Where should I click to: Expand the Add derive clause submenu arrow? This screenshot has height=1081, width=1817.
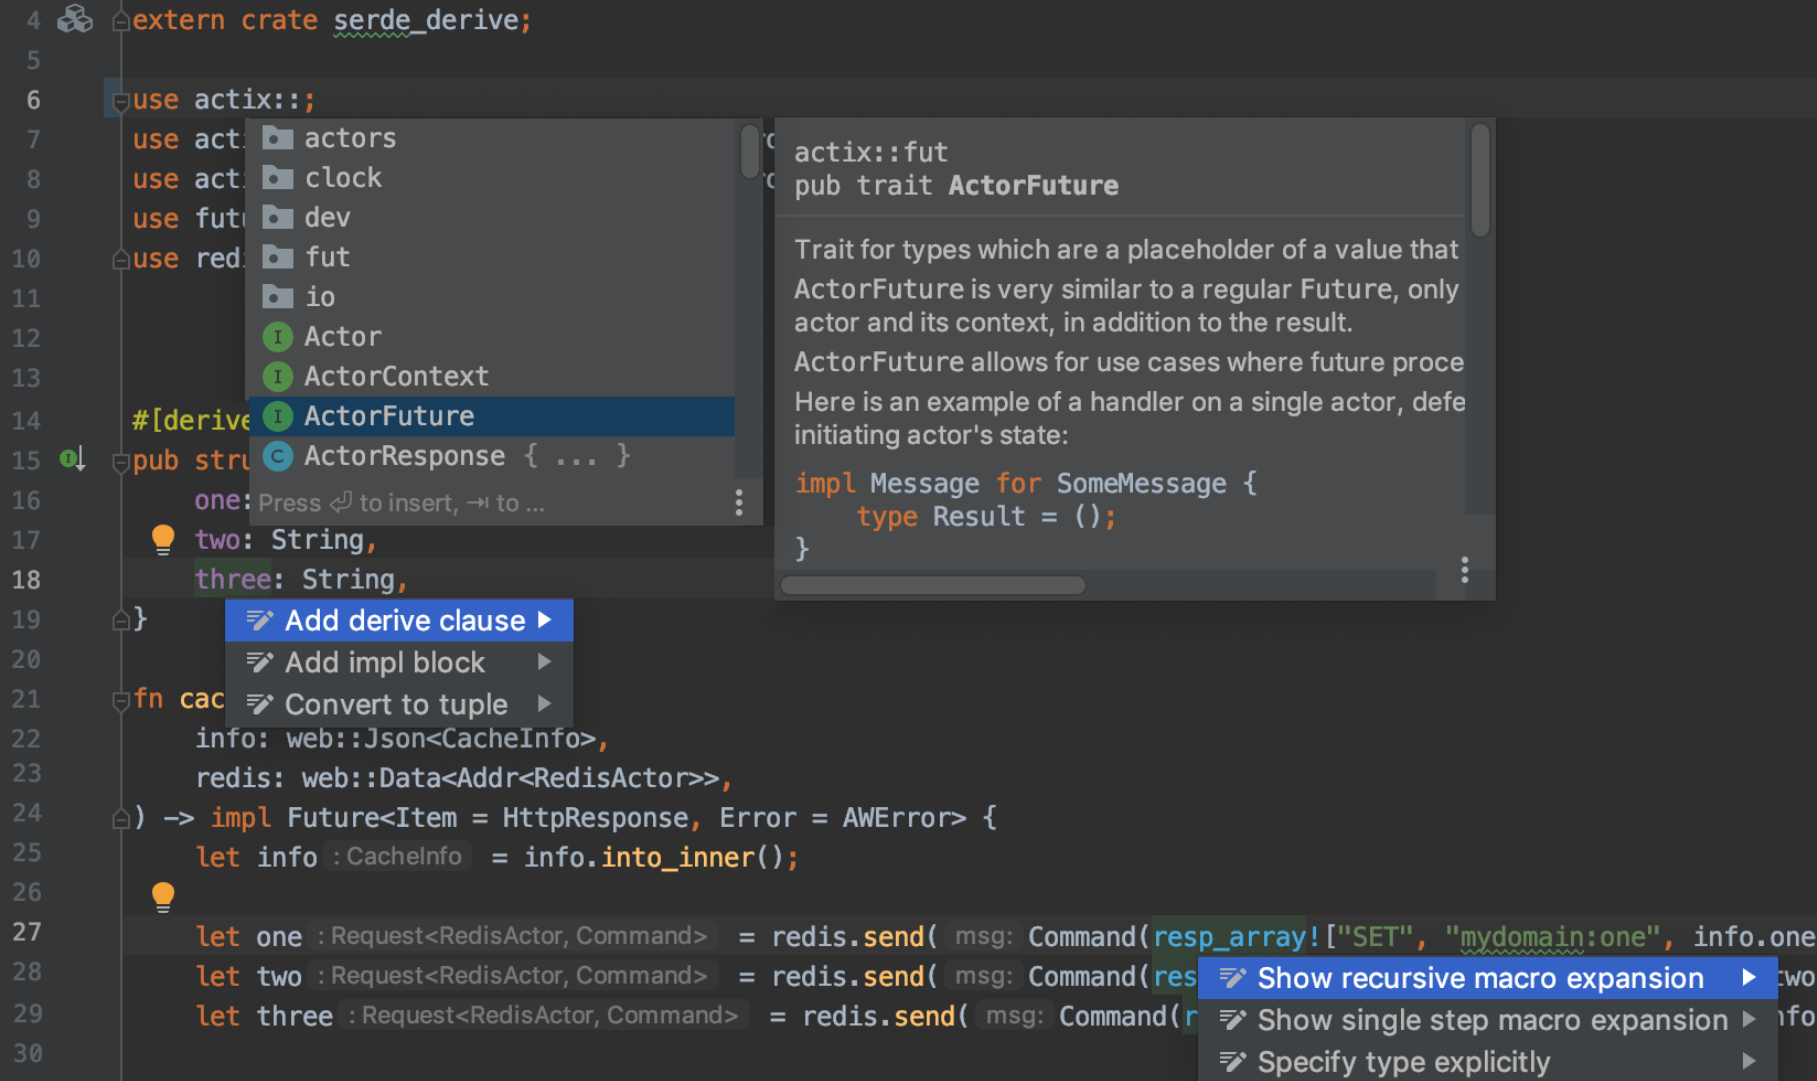click(545, 620)
